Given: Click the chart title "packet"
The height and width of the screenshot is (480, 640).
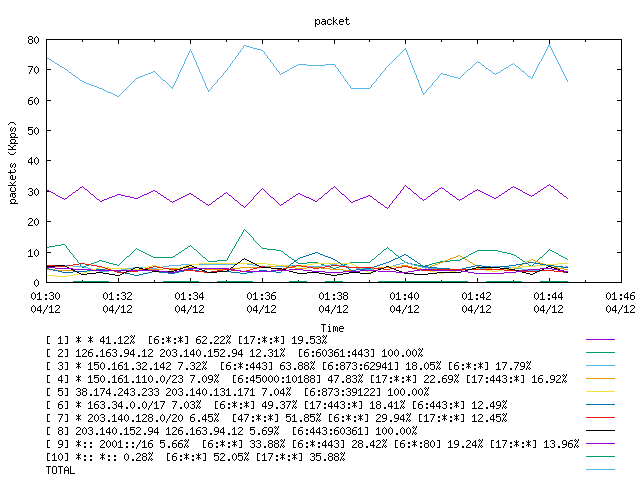Looking at the screenshot, I should pos(332,22).
